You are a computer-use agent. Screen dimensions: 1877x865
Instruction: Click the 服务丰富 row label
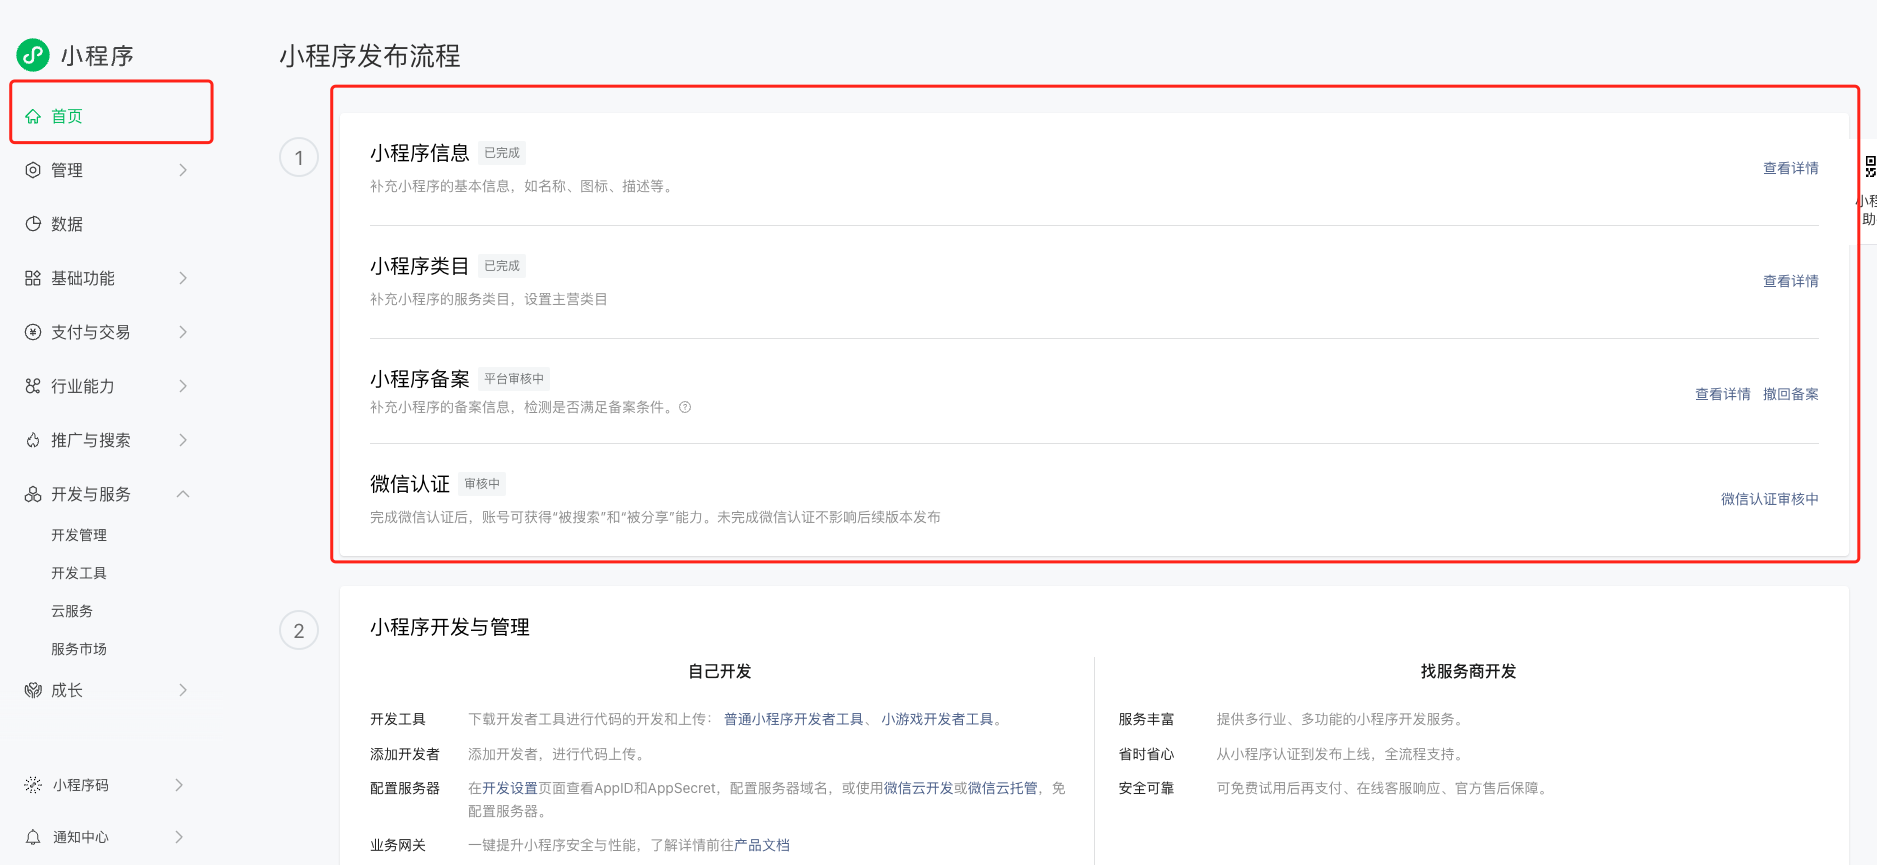click(x=1146, y=719)
